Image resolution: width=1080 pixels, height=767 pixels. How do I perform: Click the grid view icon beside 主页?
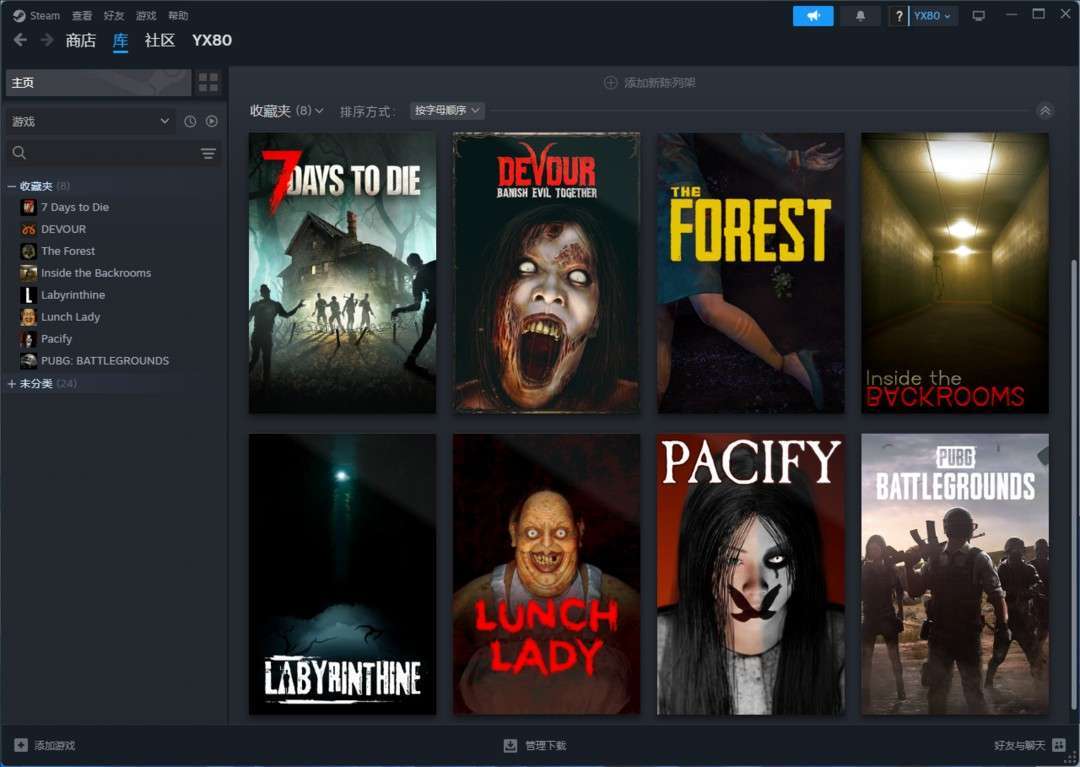pos(208,82)
